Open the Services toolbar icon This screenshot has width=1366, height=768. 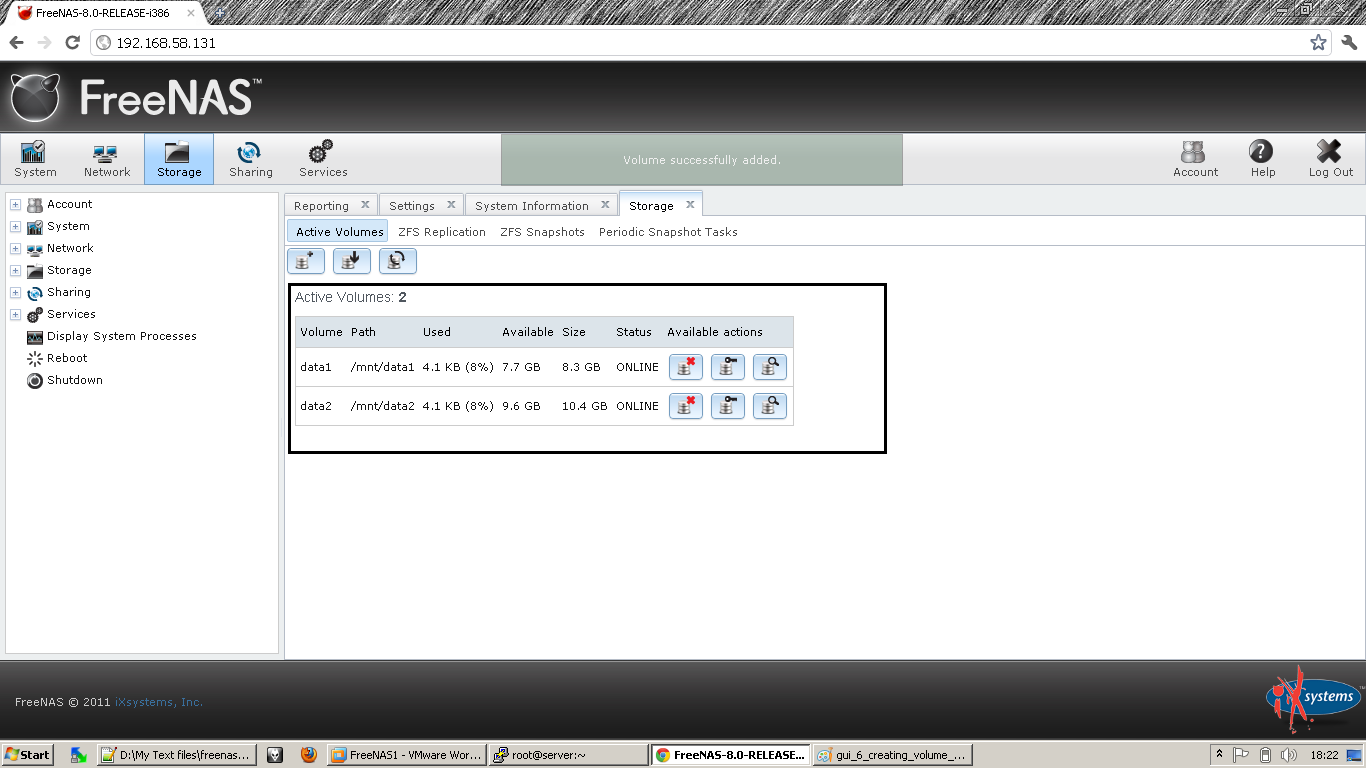click(322, 158)
